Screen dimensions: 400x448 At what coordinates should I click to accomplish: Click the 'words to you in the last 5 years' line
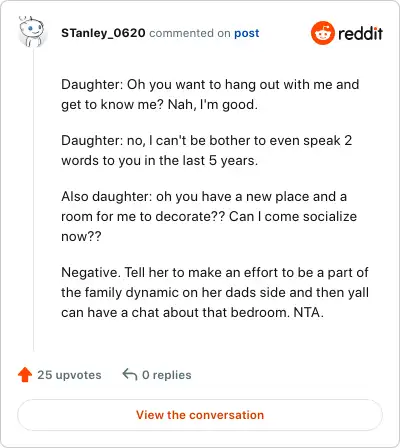[159, 161]
